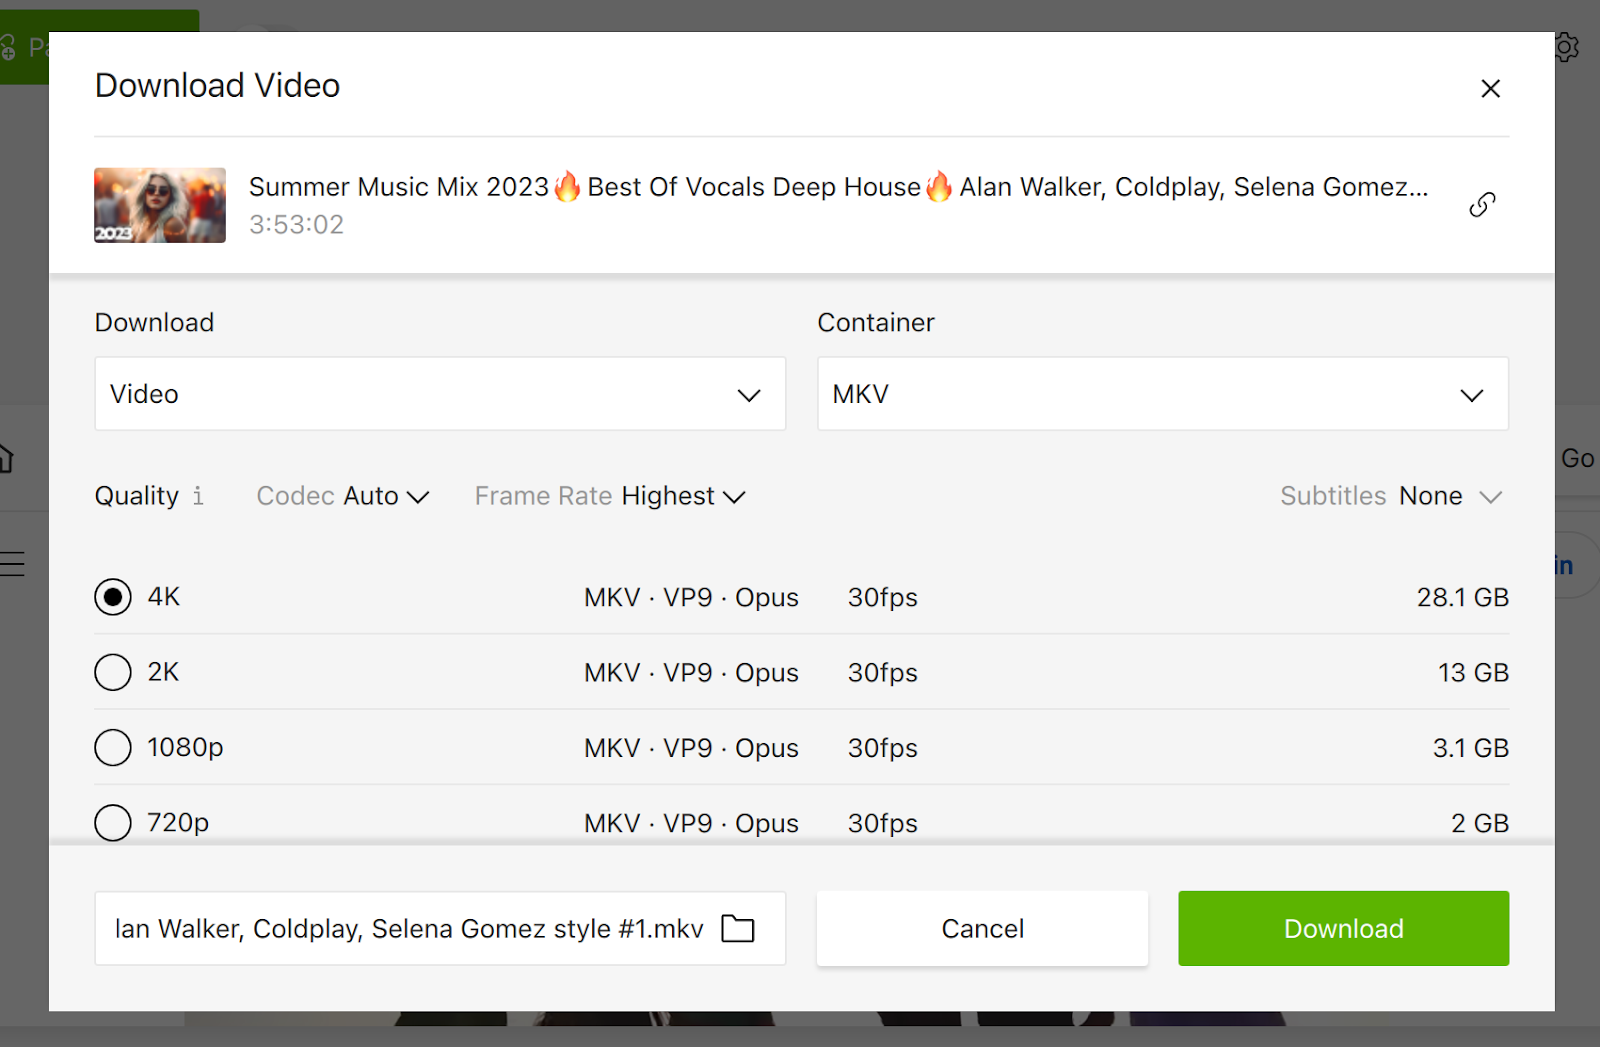The height and width of the screenshot is (1047, 1600).
Task: Open settings gear behind the dialog
Action: (1567, 47)
